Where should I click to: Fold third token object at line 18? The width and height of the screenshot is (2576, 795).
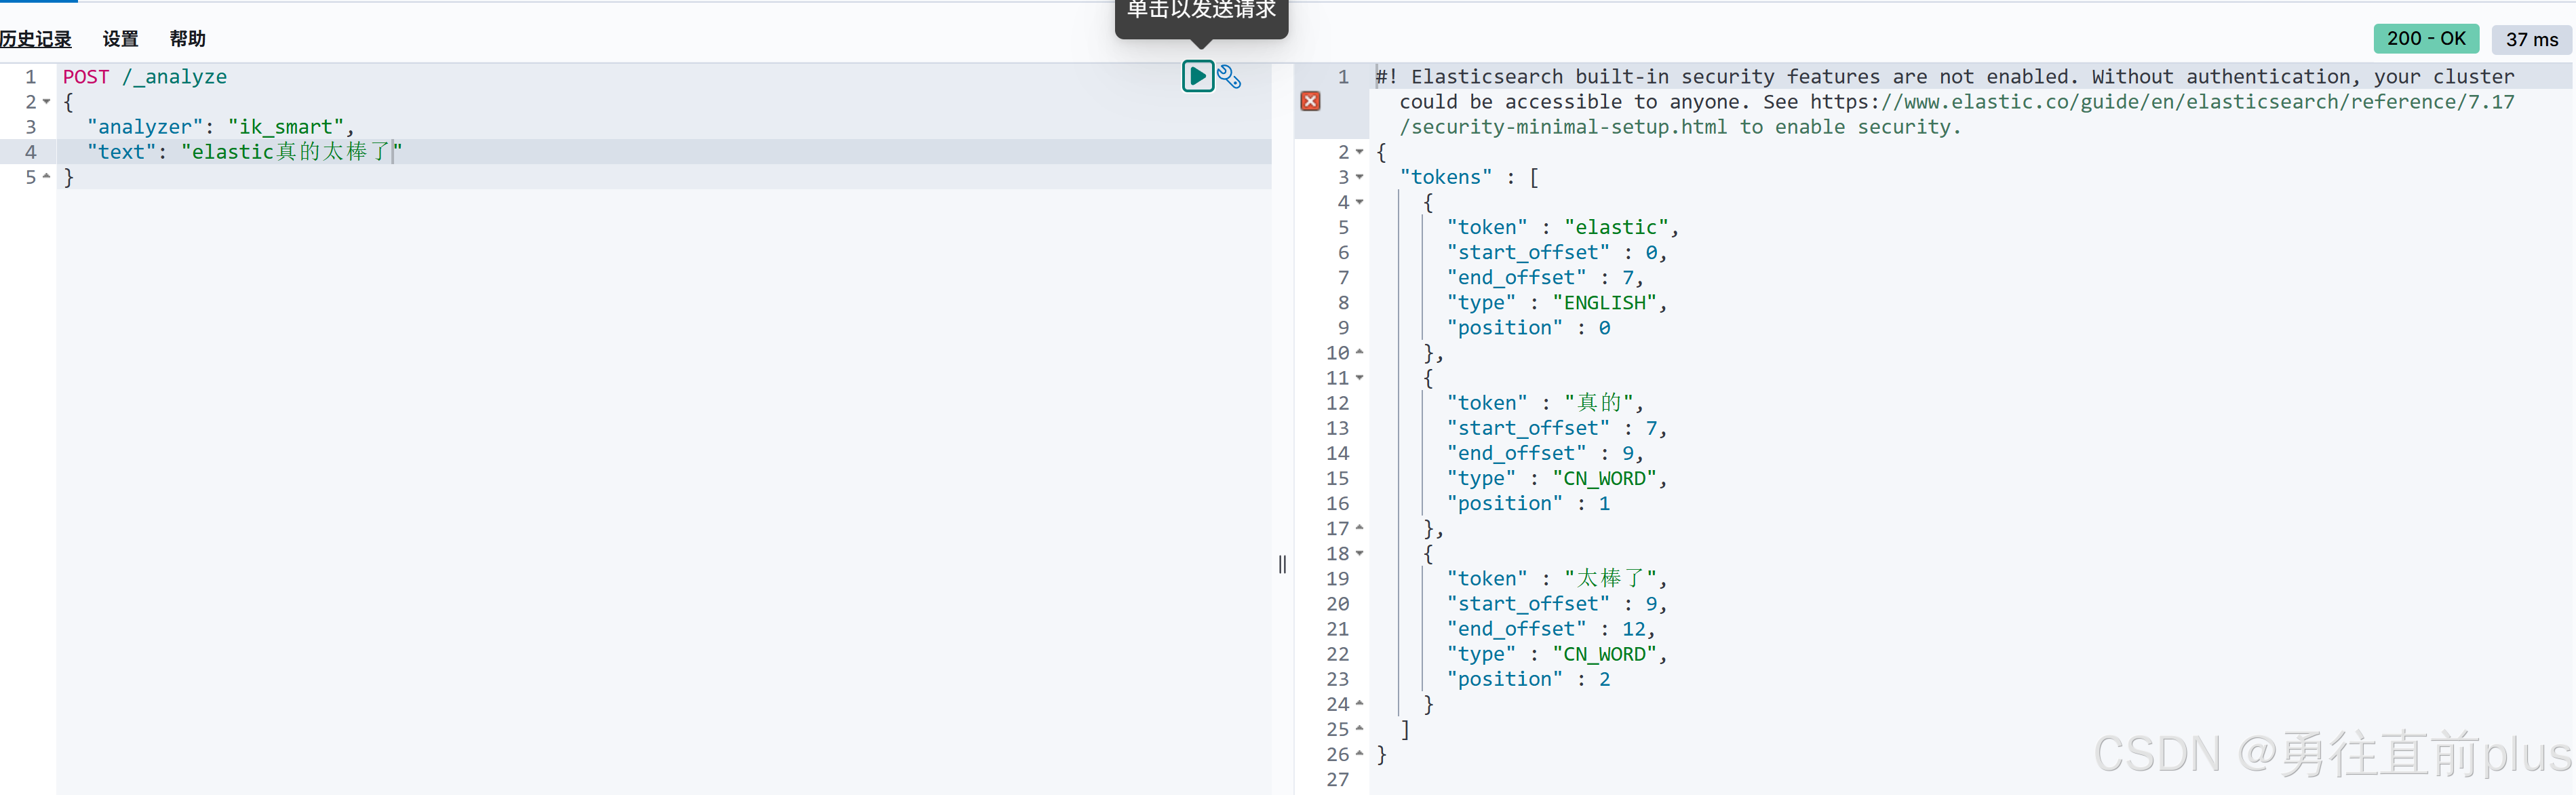pyautogui.click(x=1359, y=553)
